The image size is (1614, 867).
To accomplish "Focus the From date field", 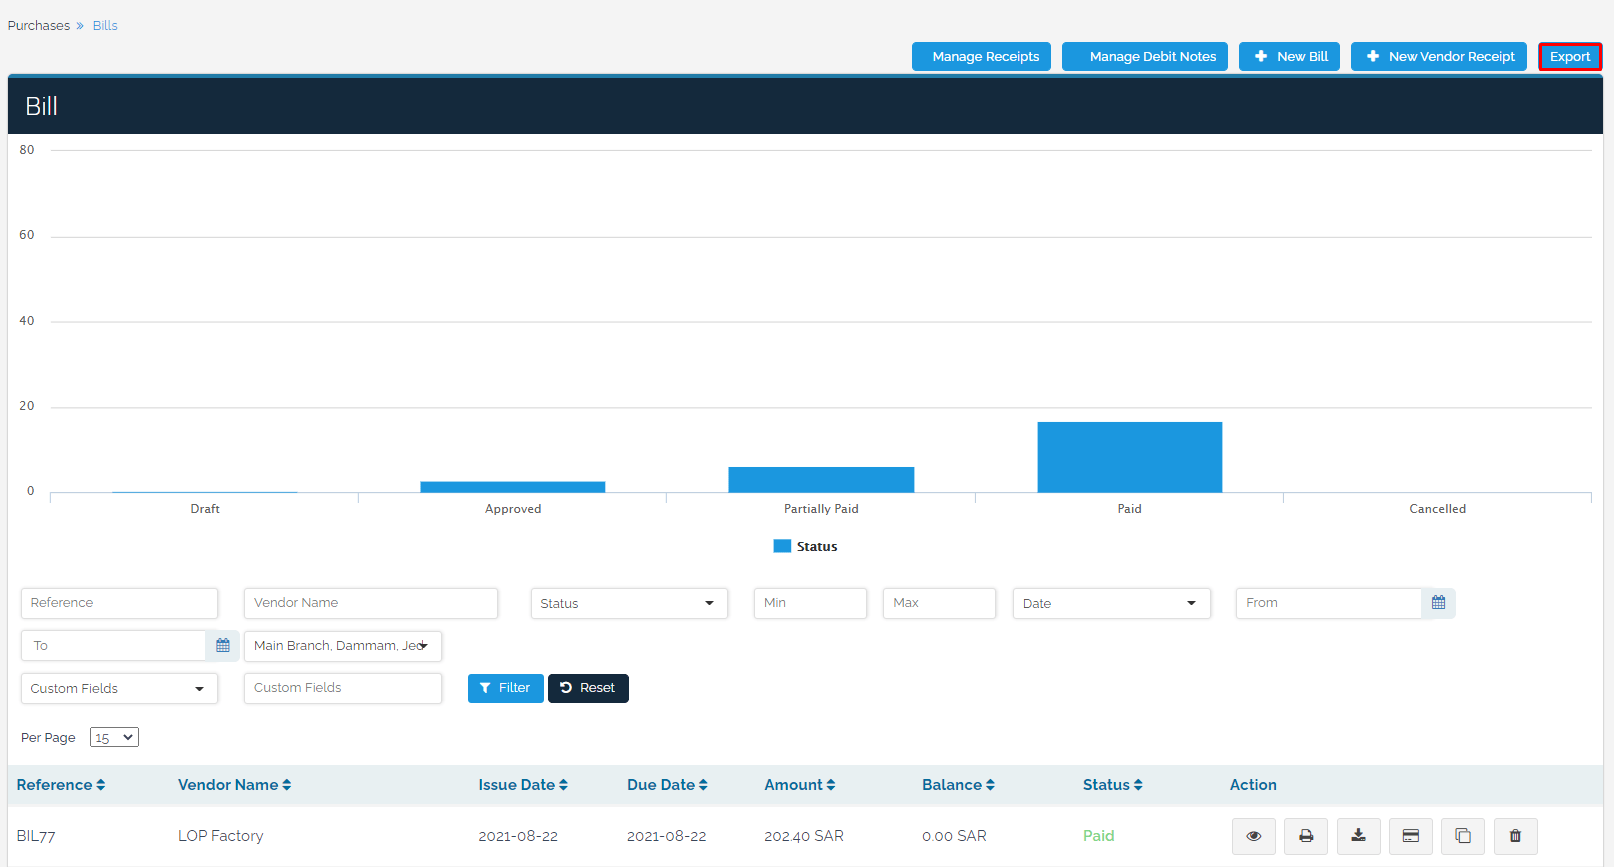I will (1329, 603).
